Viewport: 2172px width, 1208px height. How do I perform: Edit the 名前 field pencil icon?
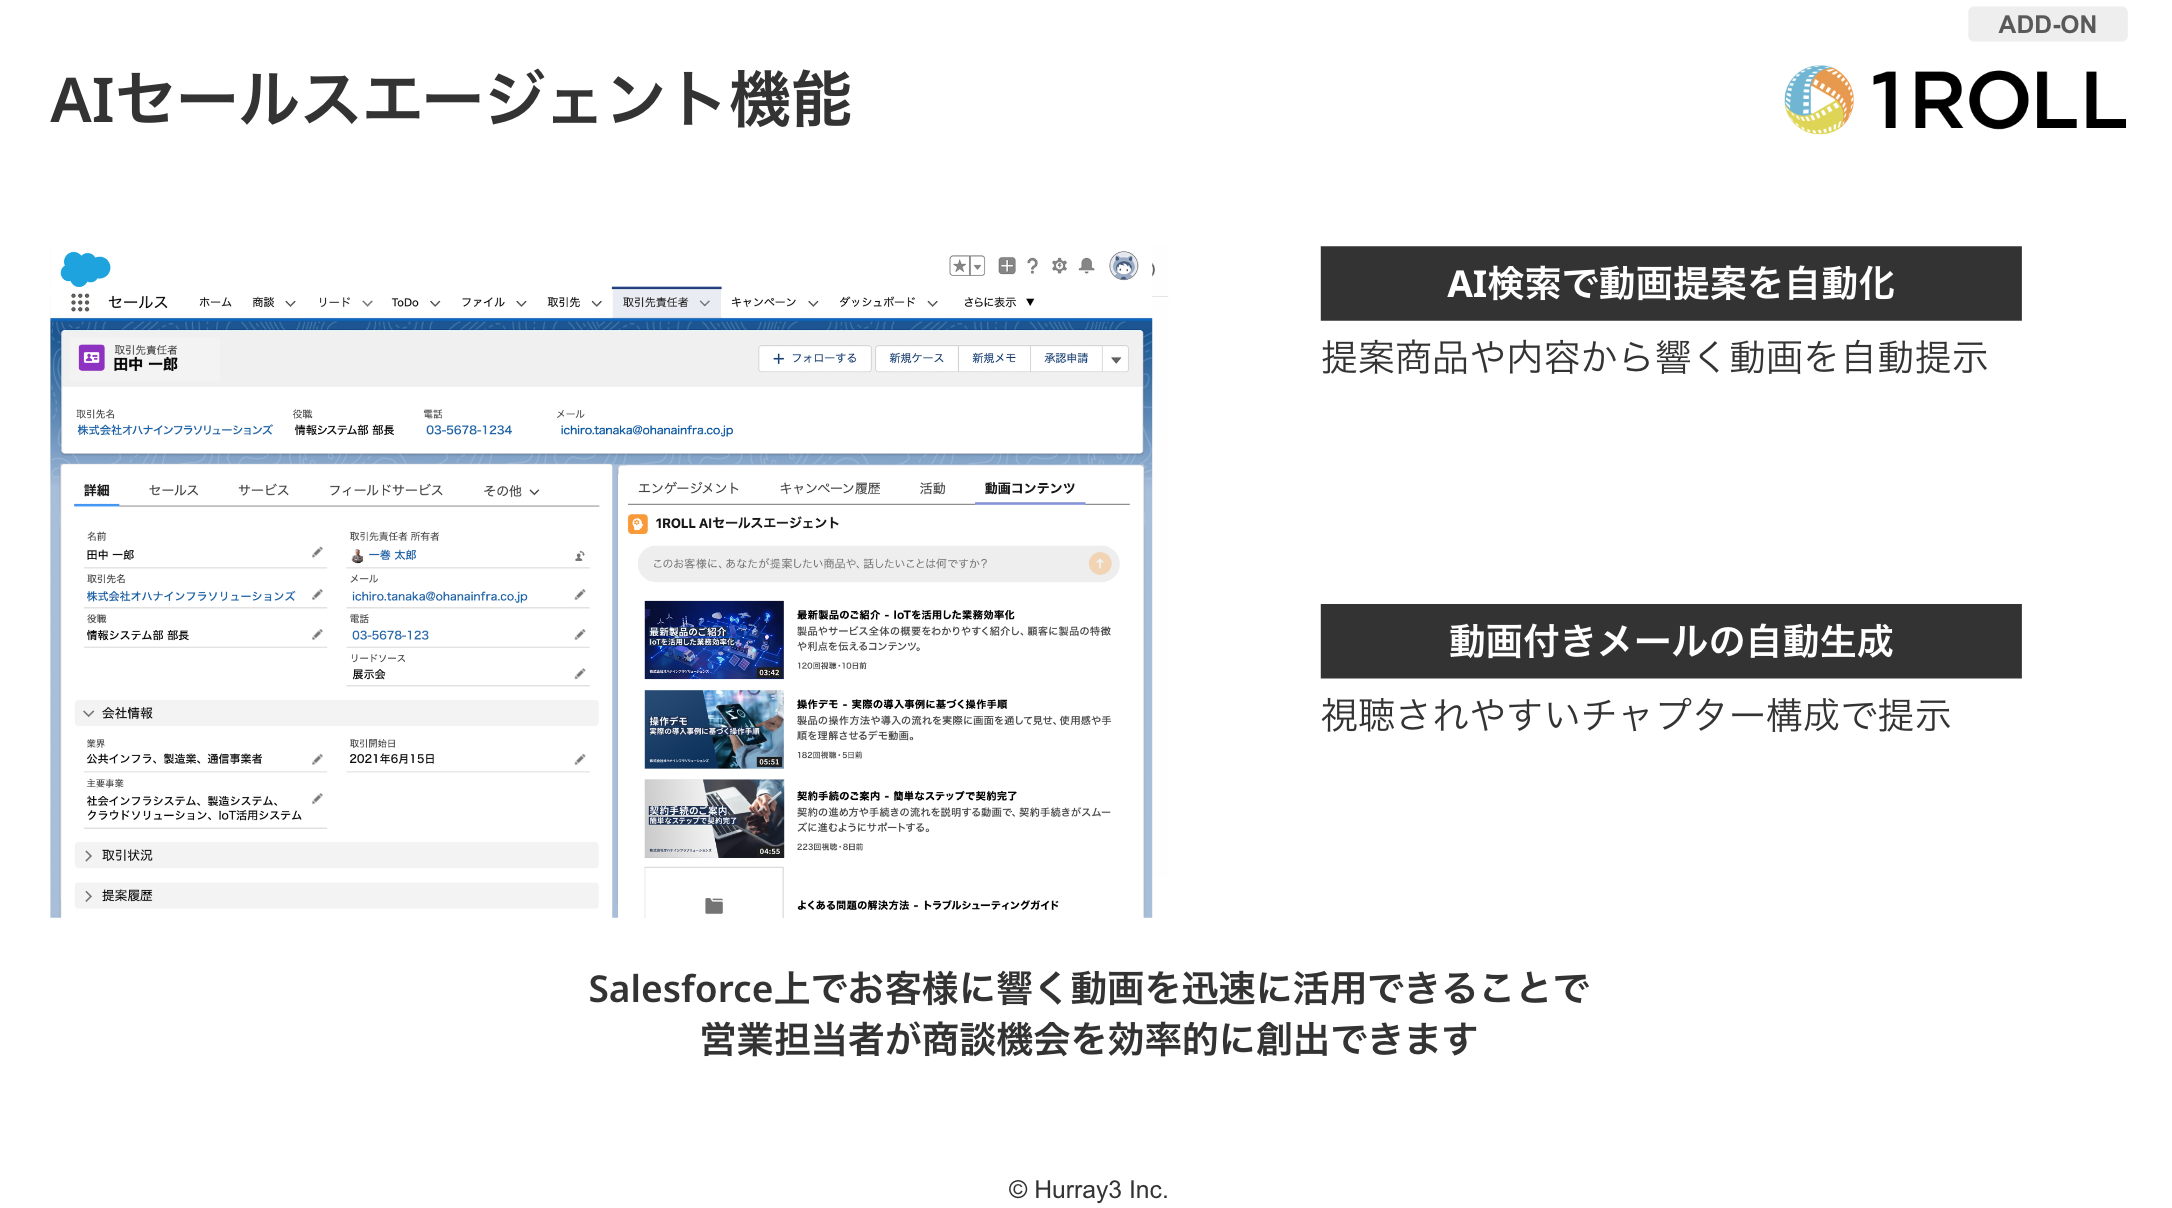click(x=317, y=553)
